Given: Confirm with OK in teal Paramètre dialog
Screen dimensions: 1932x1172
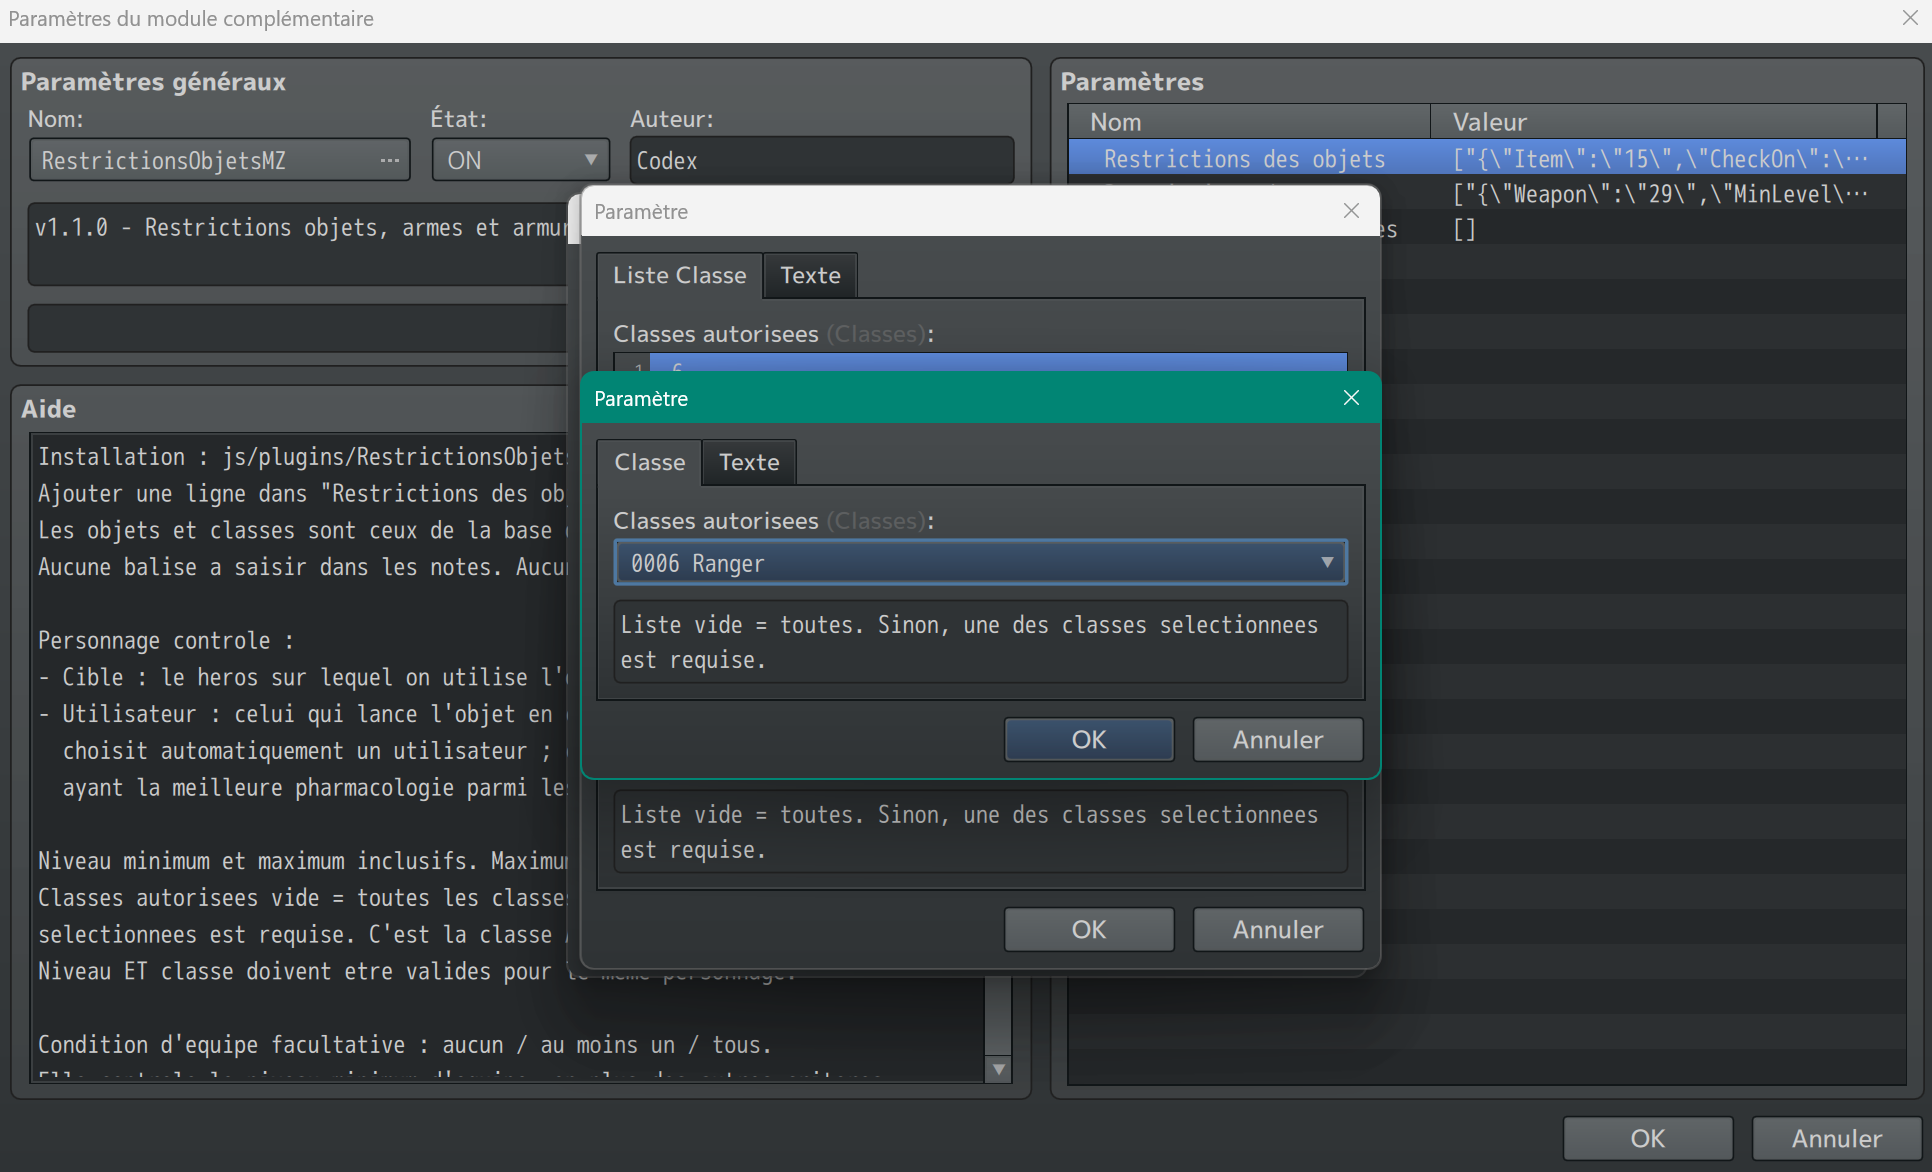Looking at the screenshot, I should (x=1089, y=740).
